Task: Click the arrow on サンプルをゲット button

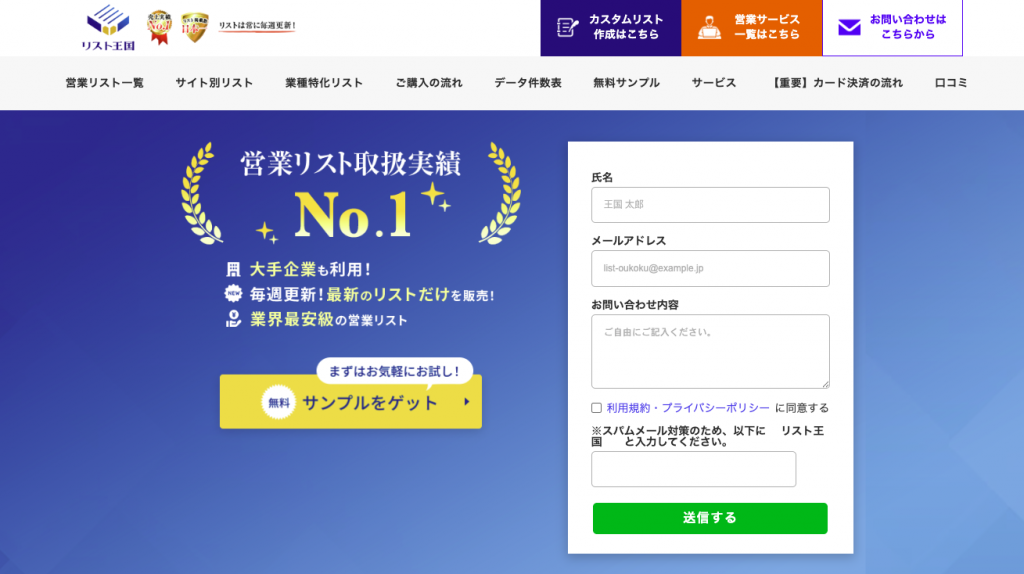Action: pos(466,402)
